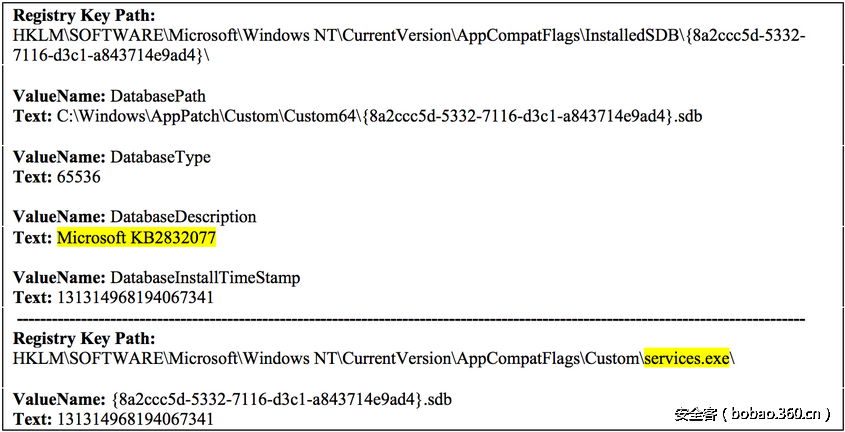Click the dashed separator line
Image resolution: width=845 pixels, height=432 pixels.
coord(410,319)
